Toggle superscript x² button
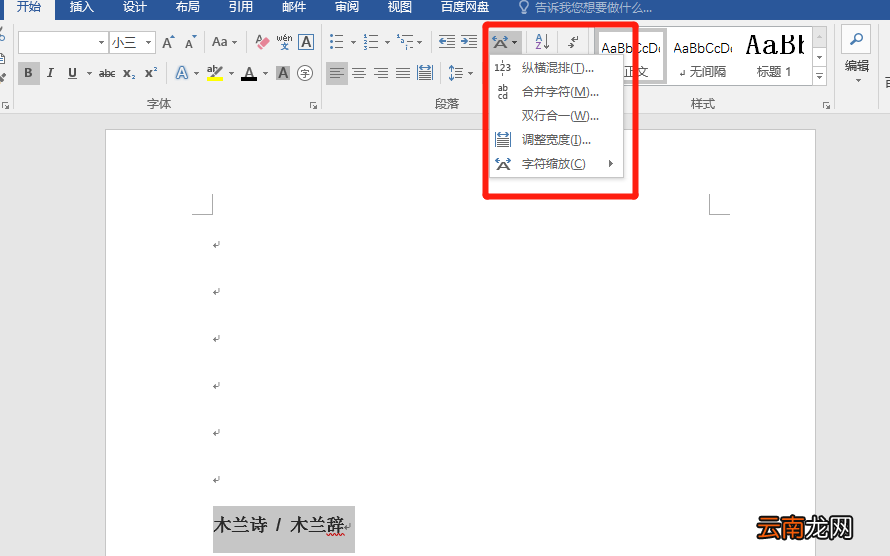Screen dimensions: 890x556 tap(150, 73)
